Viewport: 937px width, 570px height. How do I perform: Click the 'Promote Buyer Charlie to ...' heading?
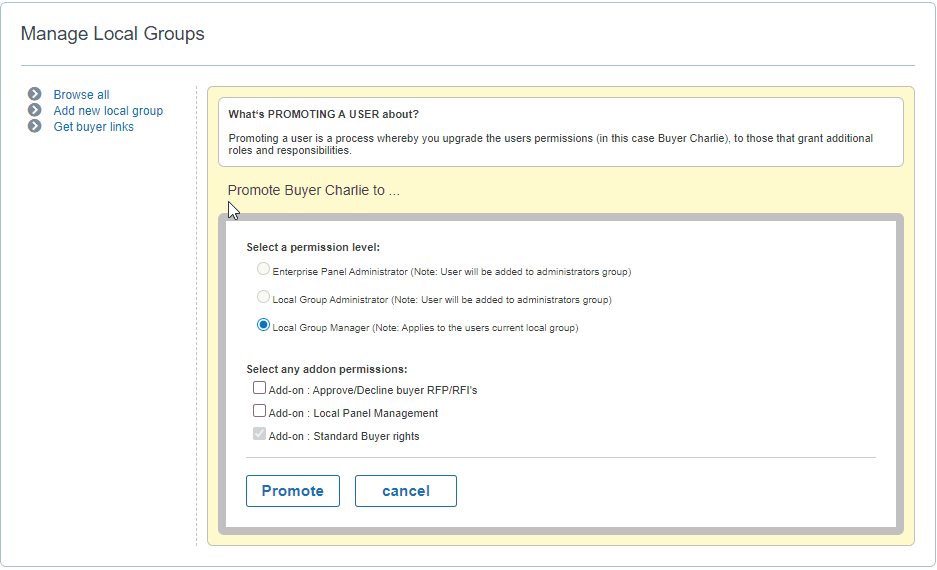coord(314,191)
